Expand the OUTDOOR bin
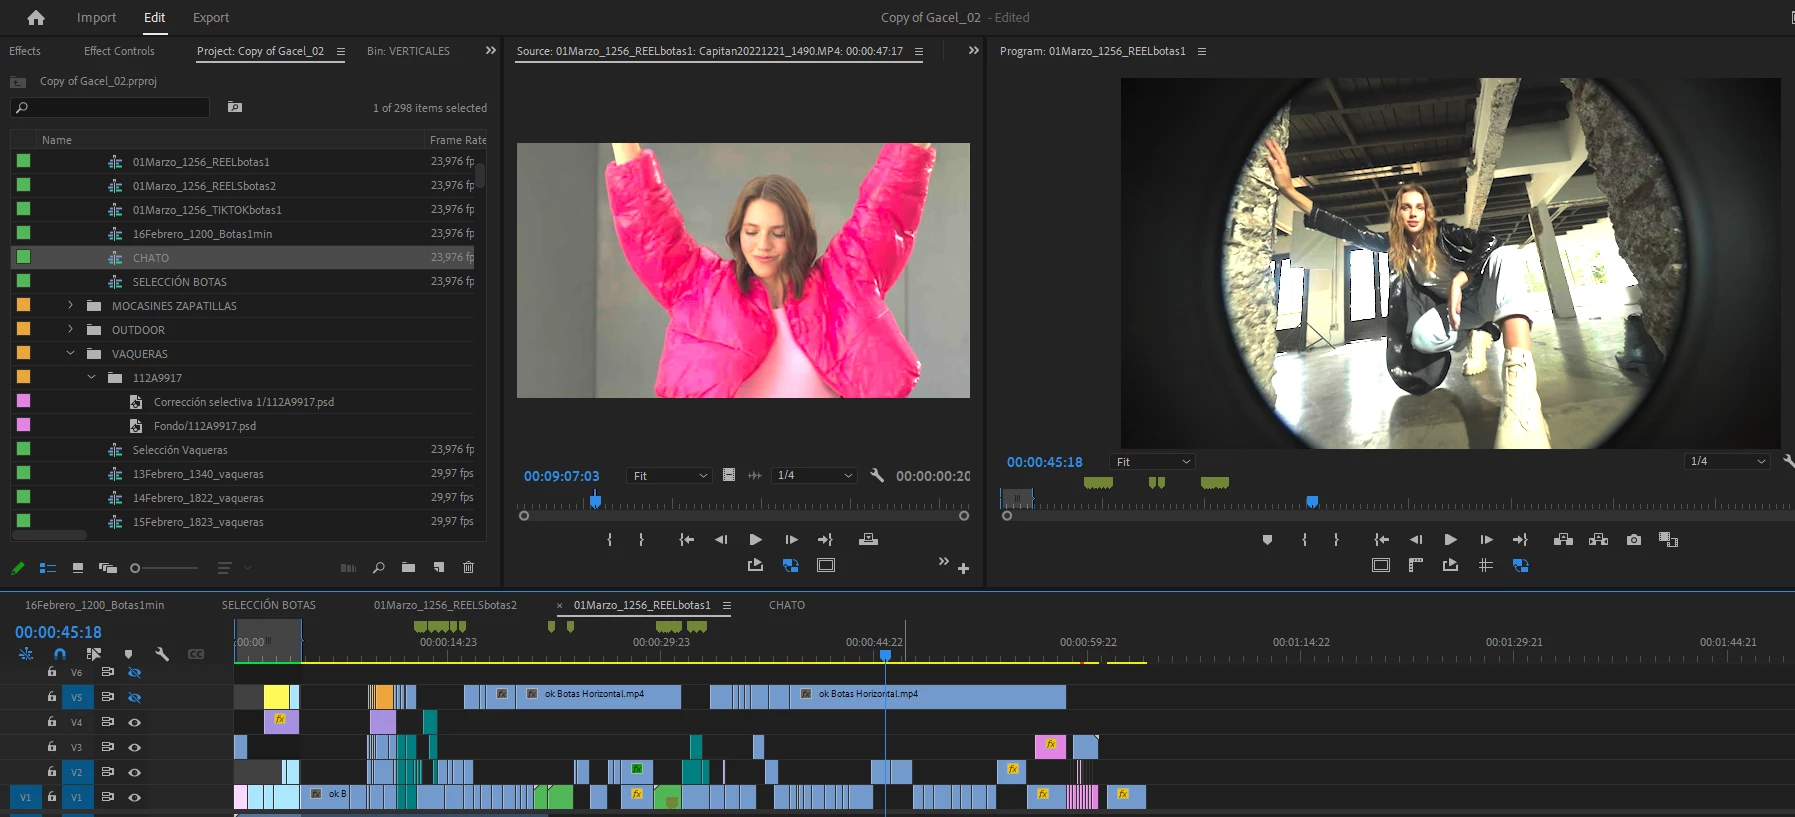Image resolution: width=1795 pixels, height=817 pixels. click(70, 329)
